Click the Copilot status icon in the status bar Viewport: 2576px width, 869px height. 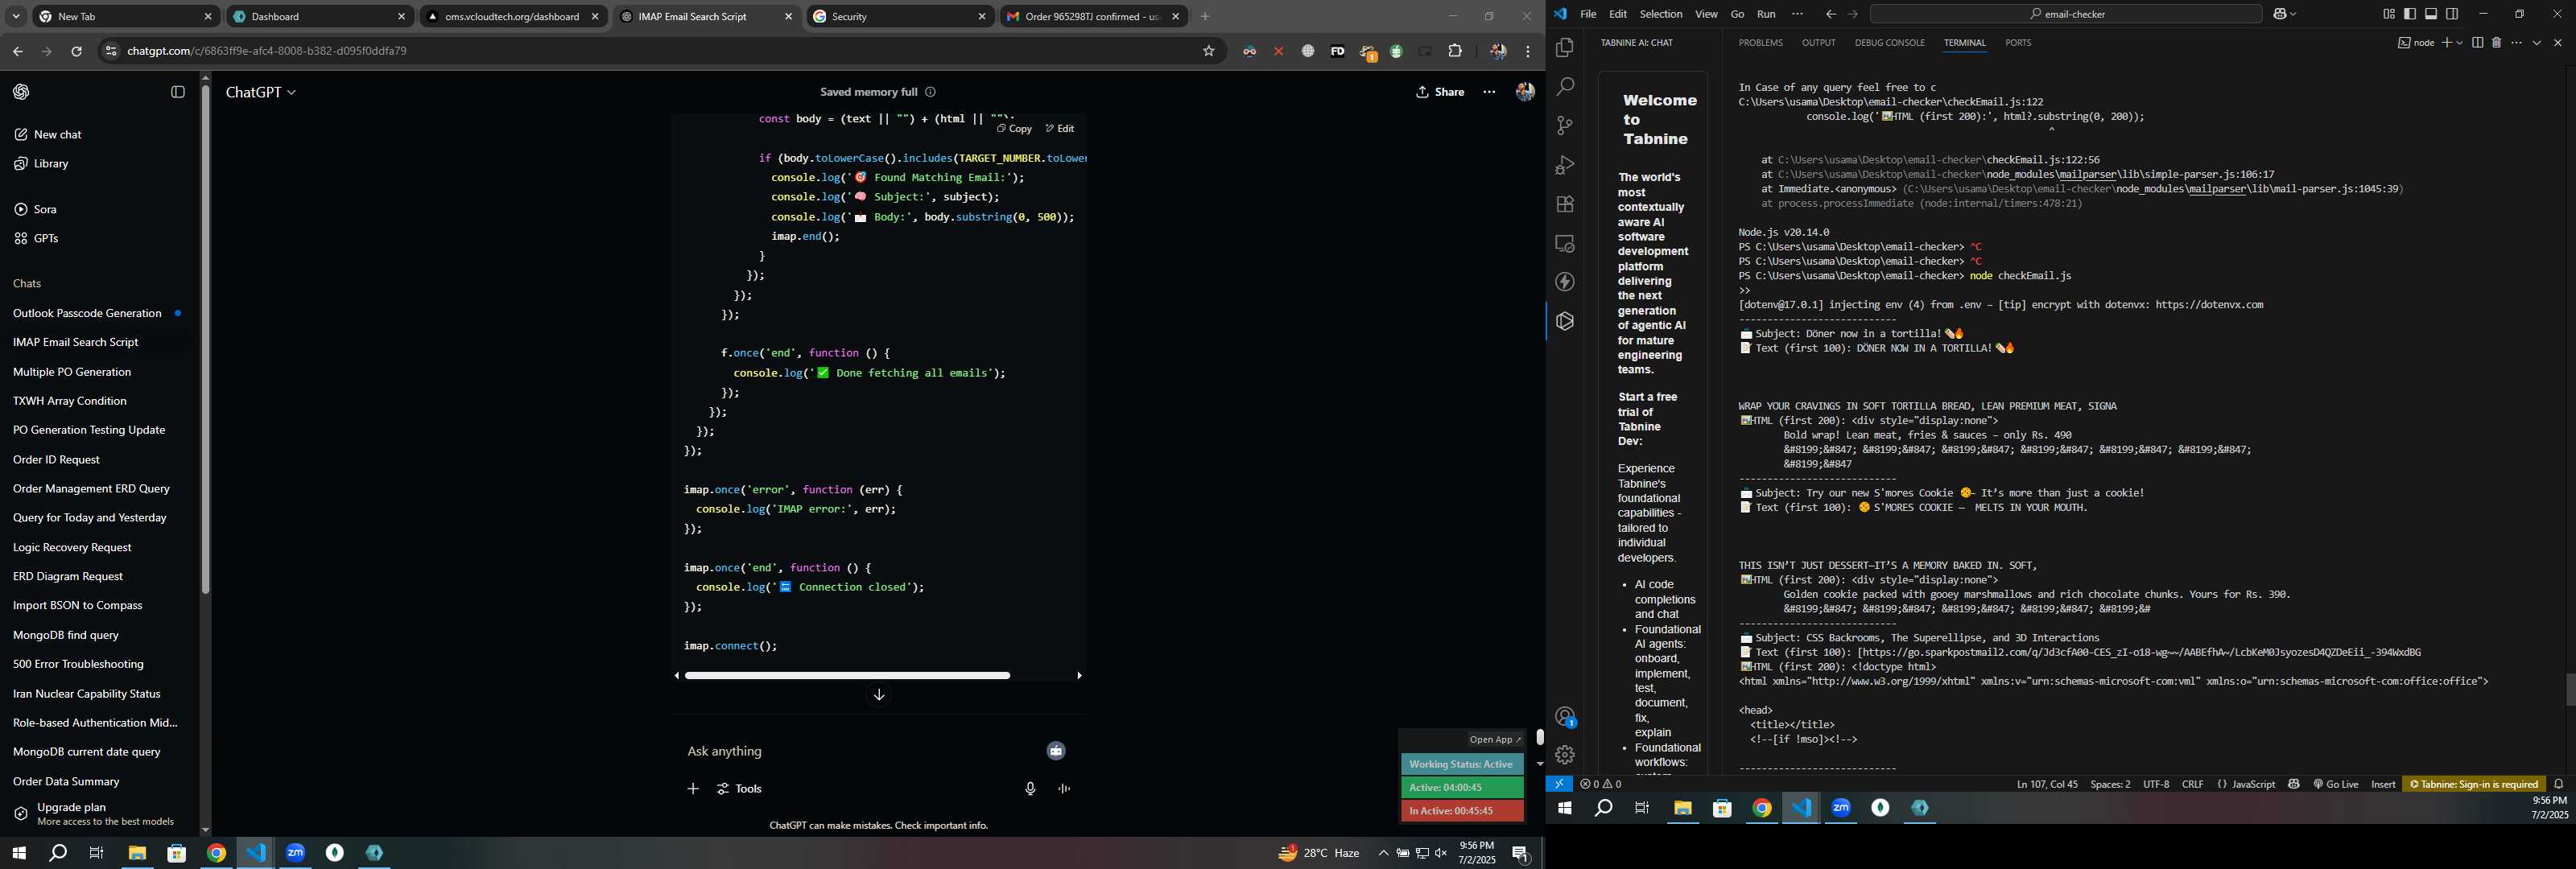(2293, 784)
